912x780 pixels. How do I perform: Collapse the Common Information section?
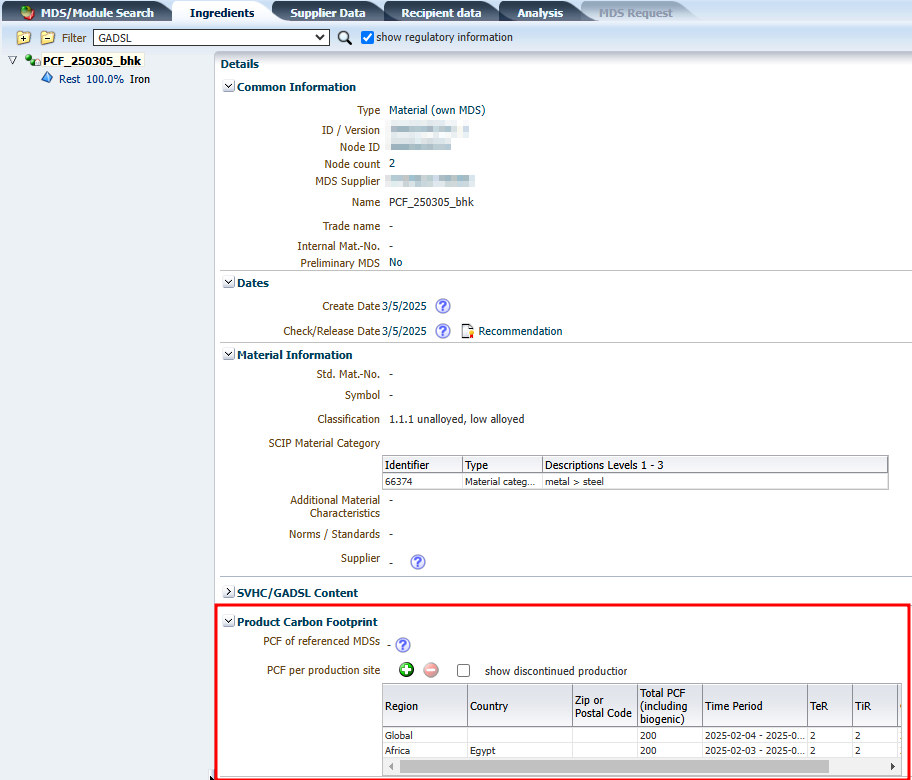(229, 86)
